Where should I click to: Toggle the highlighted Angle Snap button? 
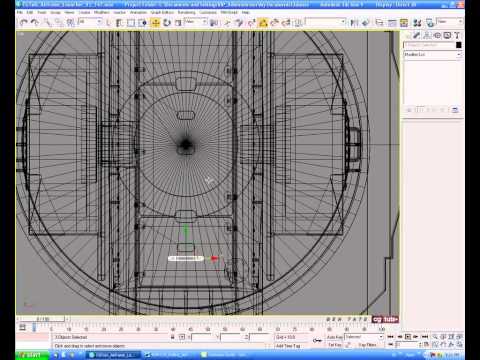tap(263, 23)
